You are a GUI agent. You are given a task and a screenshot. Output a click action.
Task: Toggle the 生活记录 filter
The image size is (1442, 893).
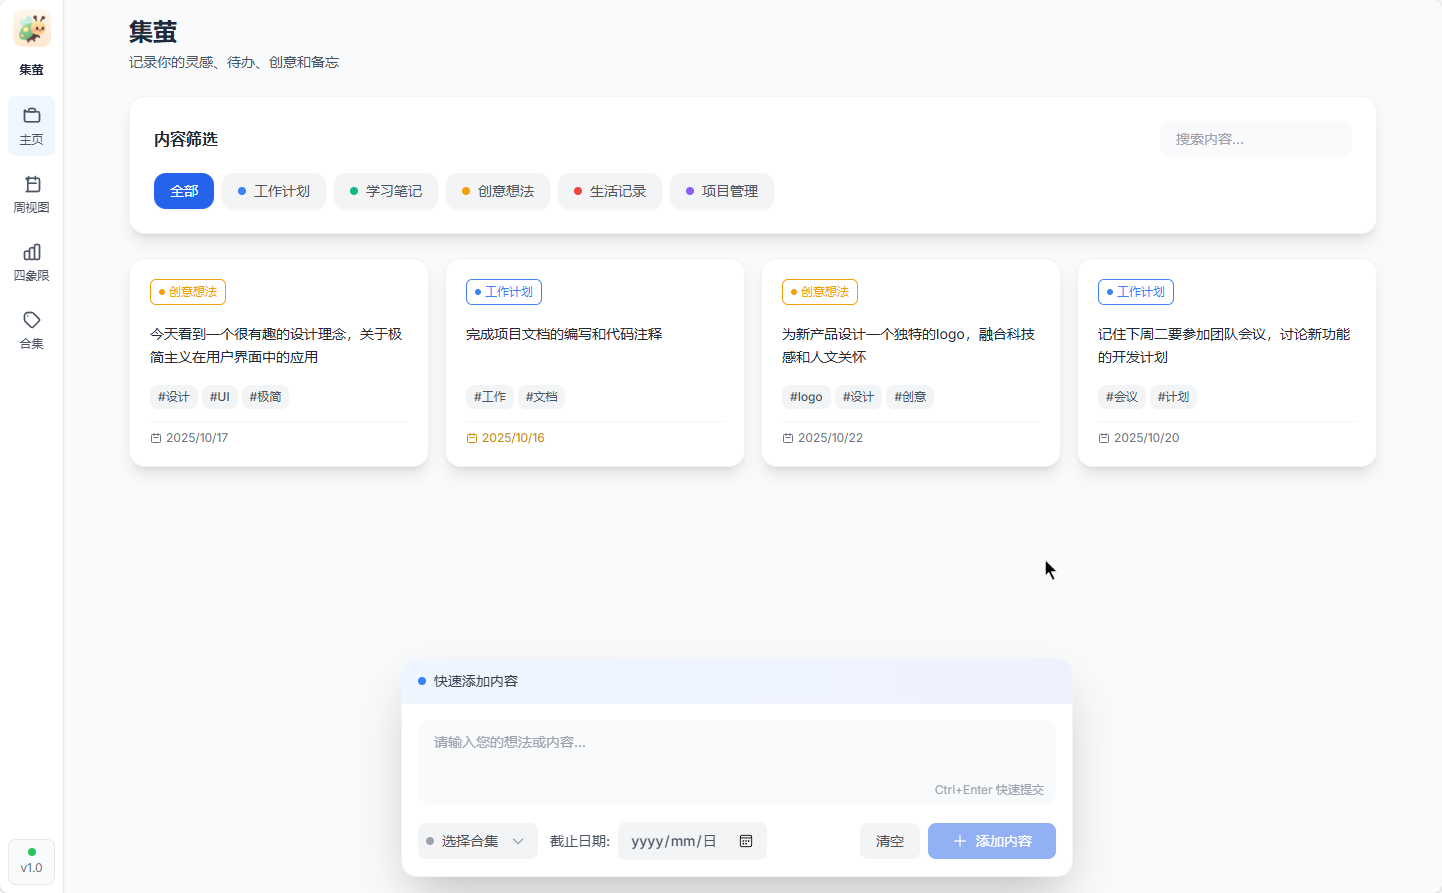[609, 191]
